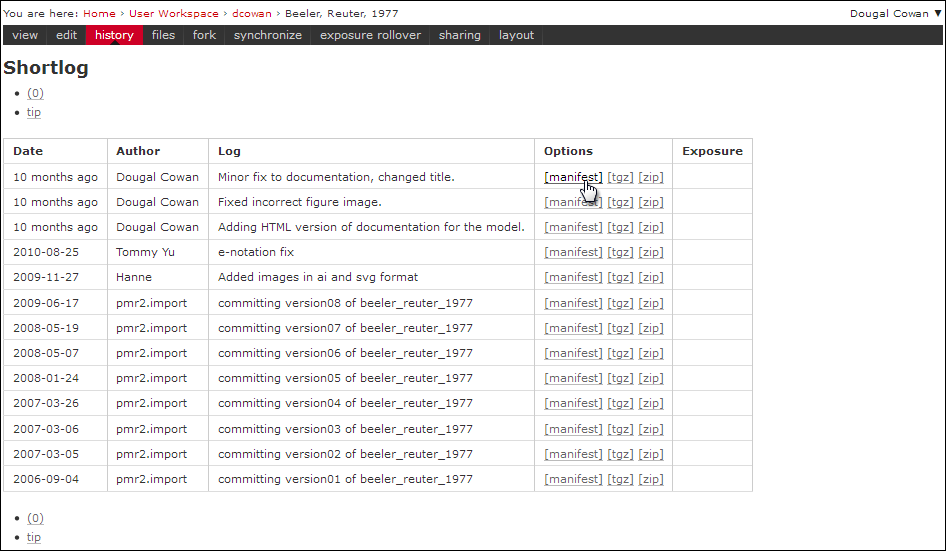The width and height of the screenshot is (946, 551).
Task: Open manifest for version02 commit
Action: coord(573,454)
